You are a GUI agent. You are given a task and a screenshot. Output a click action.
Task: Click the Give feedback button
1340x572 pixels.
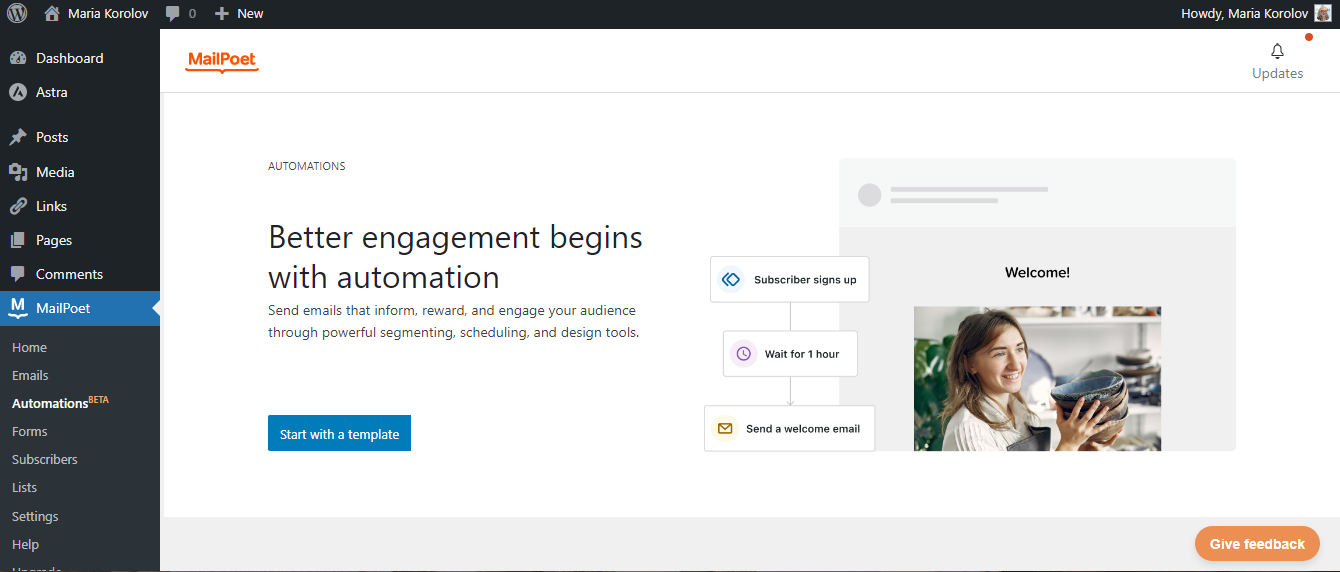(1257, 544)
